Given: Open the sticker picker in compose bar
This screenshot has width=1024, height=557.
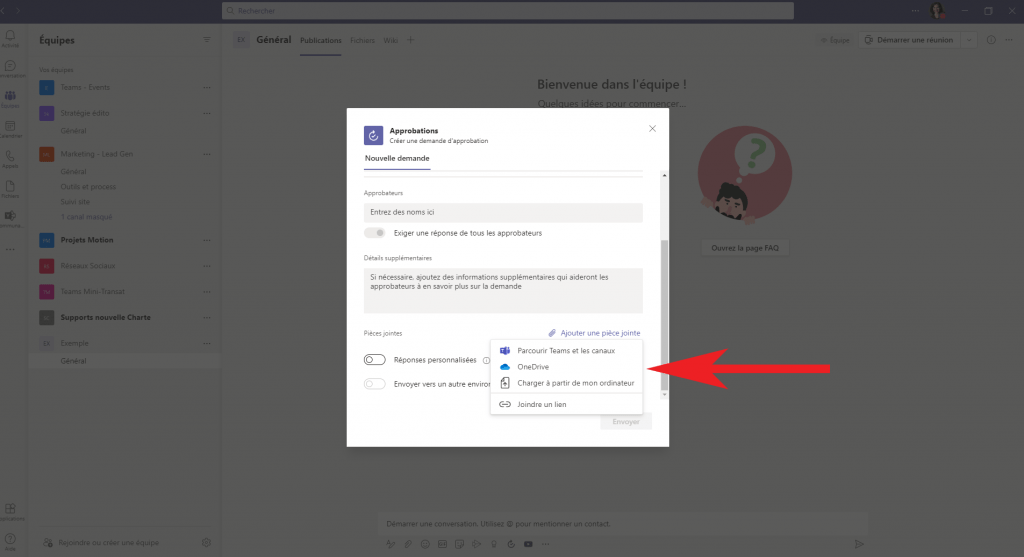Looking at the screenshot, I should tap(459, 544).
